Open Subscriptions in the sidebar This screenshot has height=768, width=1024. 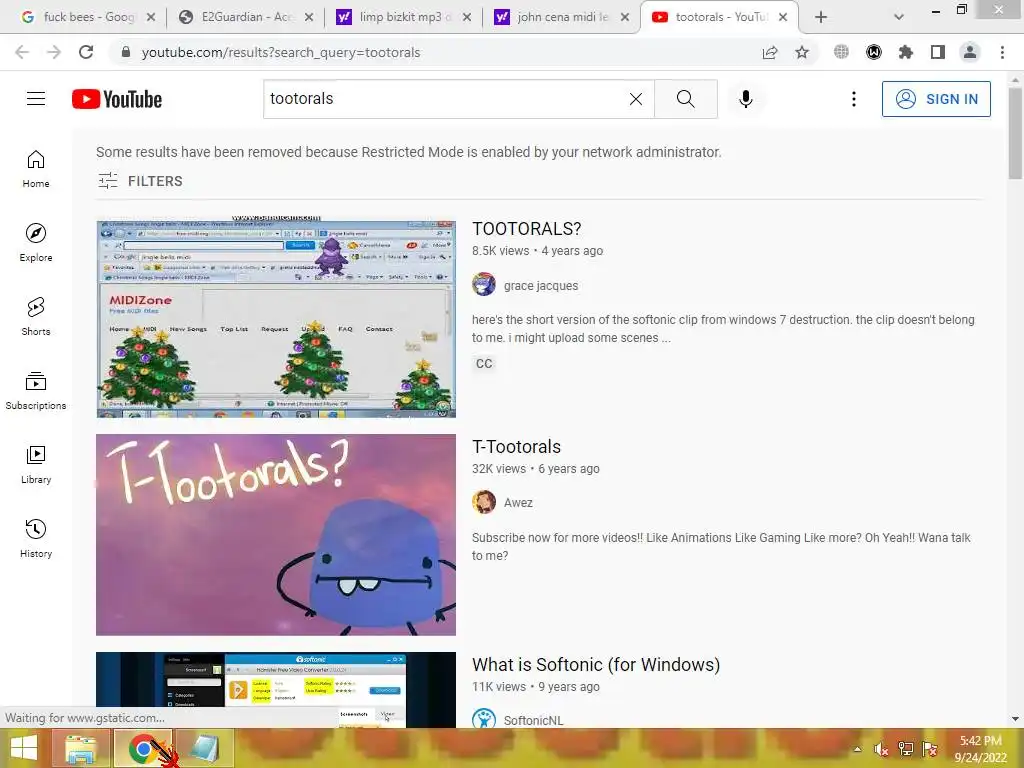click(x=36, y=391)
